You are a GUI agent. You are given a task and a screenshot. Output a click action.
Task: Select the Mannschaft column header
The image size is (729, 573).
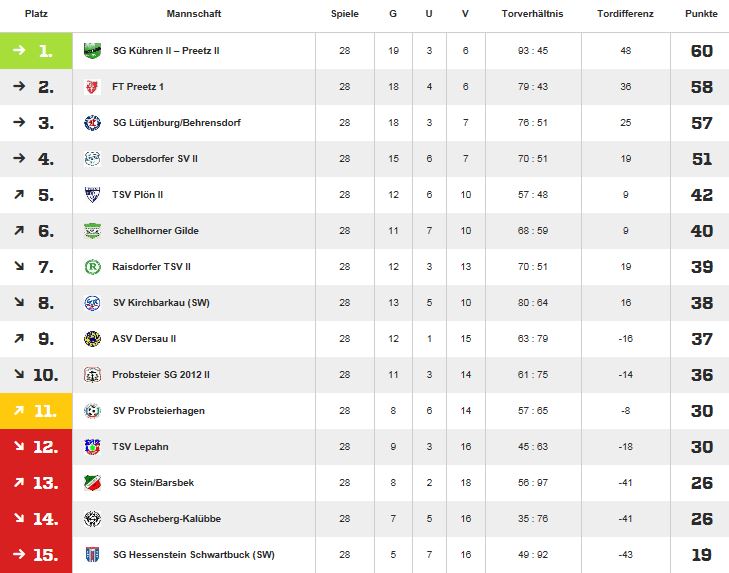193,13
